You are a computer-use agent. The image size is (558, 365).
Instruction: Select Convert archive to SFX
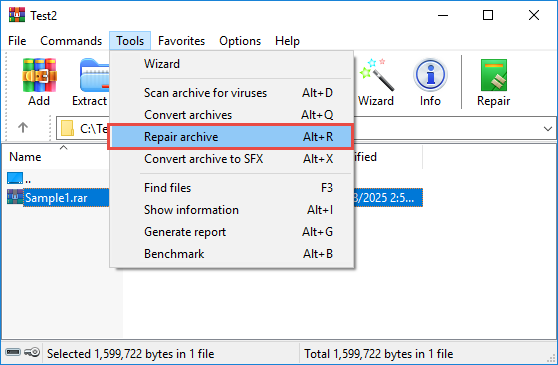232,159
